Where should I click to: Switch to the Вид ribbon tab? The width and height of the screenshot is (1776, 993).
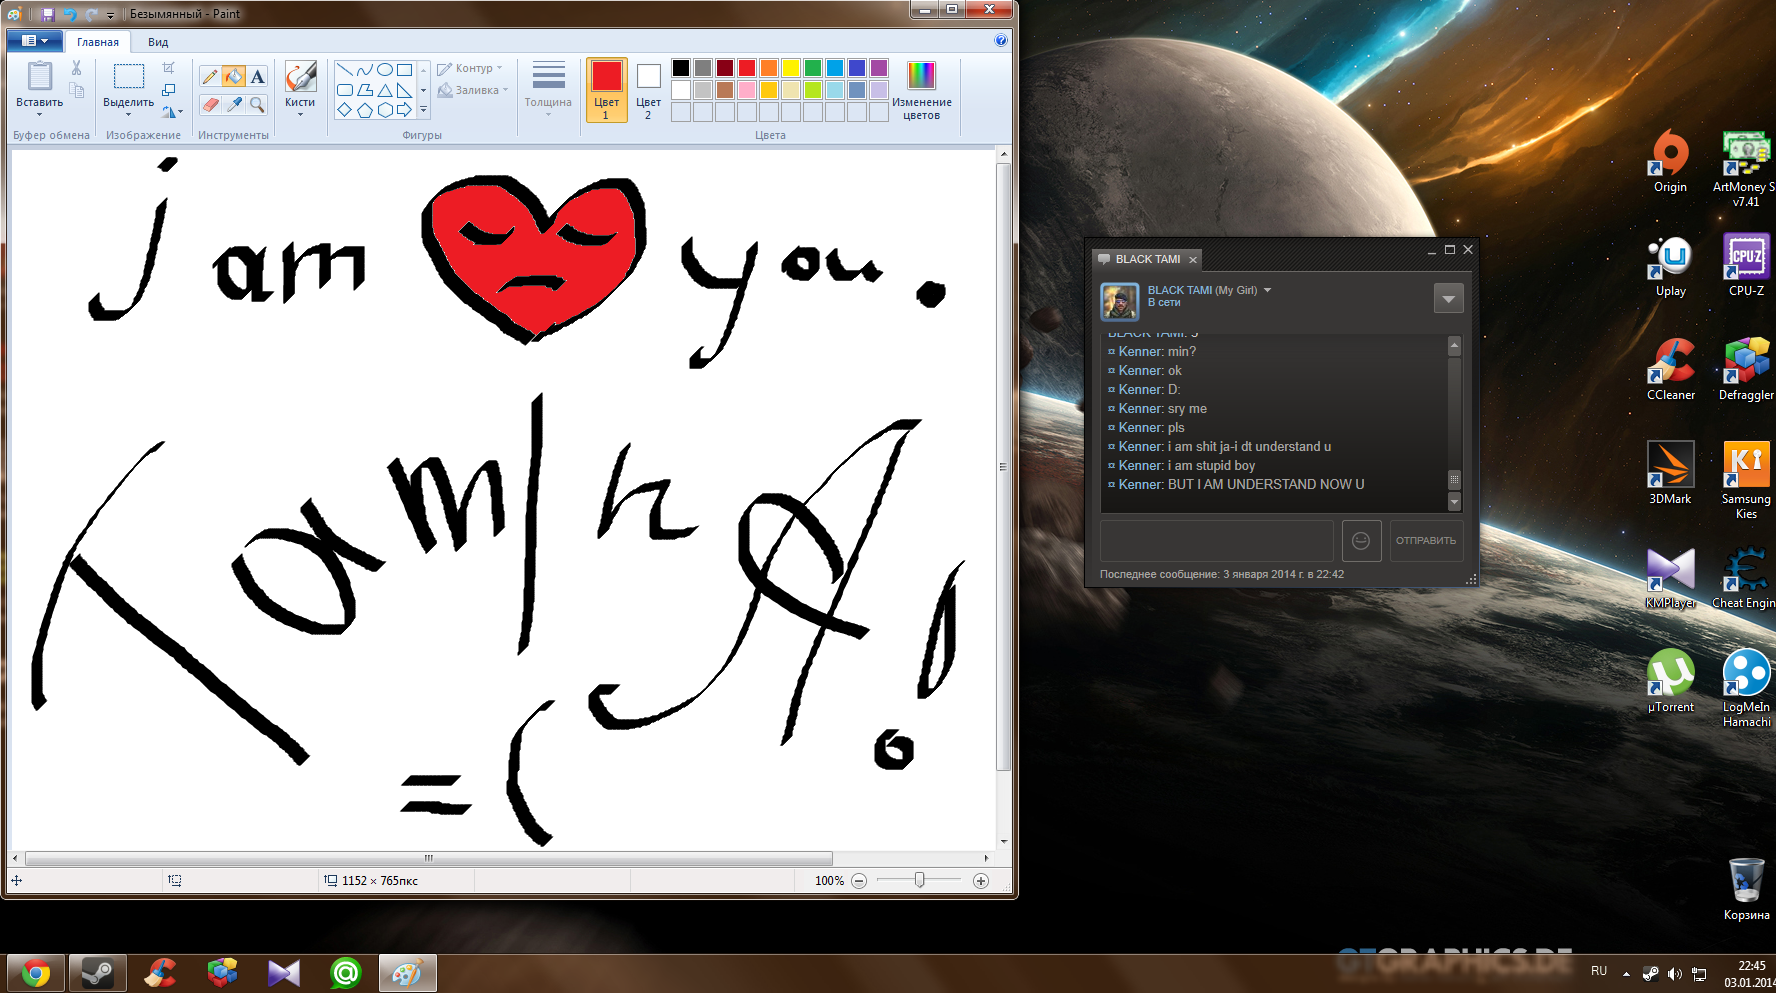pos(158,42)
